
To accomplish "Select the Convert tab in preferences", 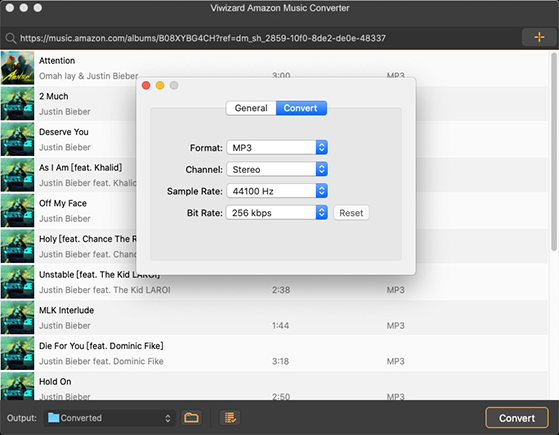I will (x=301, y=108).
